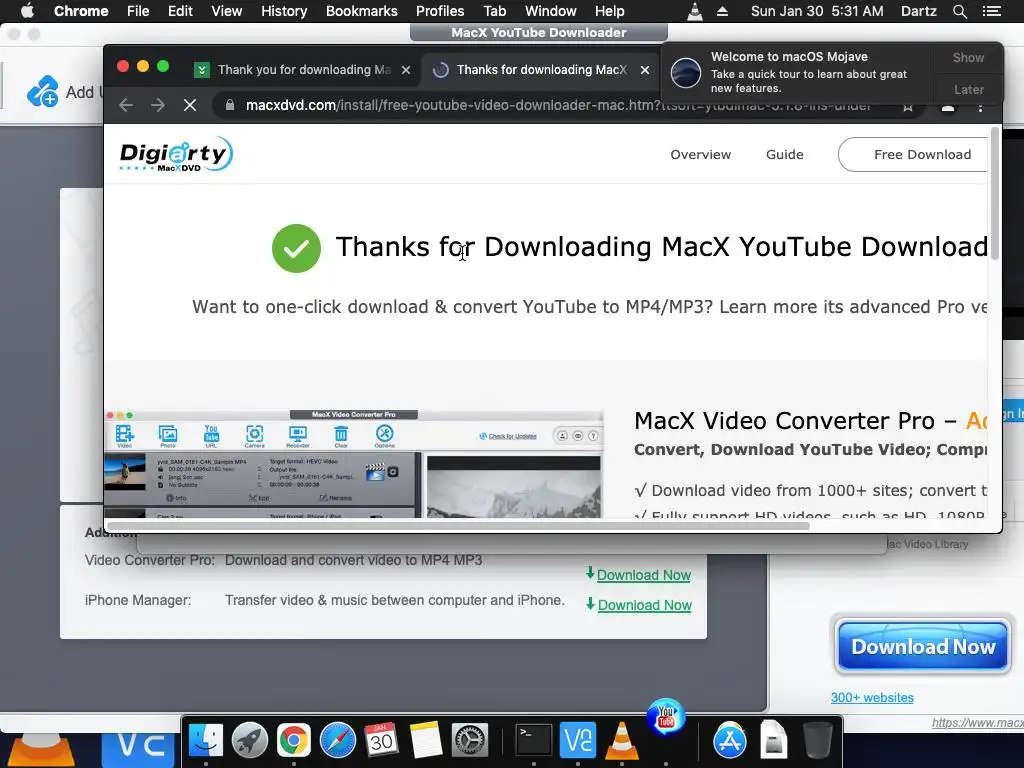
Task: Open the View menu
Action: [227, 11]
